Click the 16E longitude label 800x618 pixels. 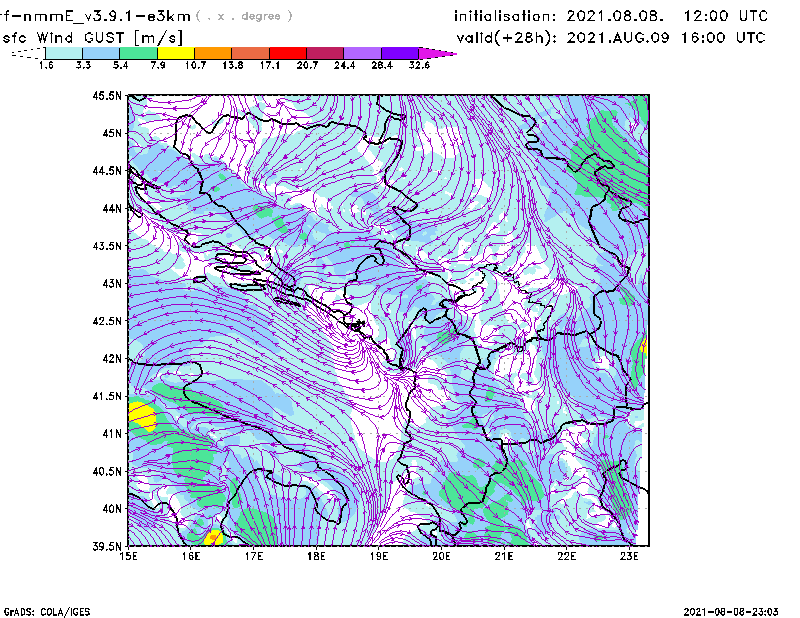pyautogui.click(x=191, y=556)
